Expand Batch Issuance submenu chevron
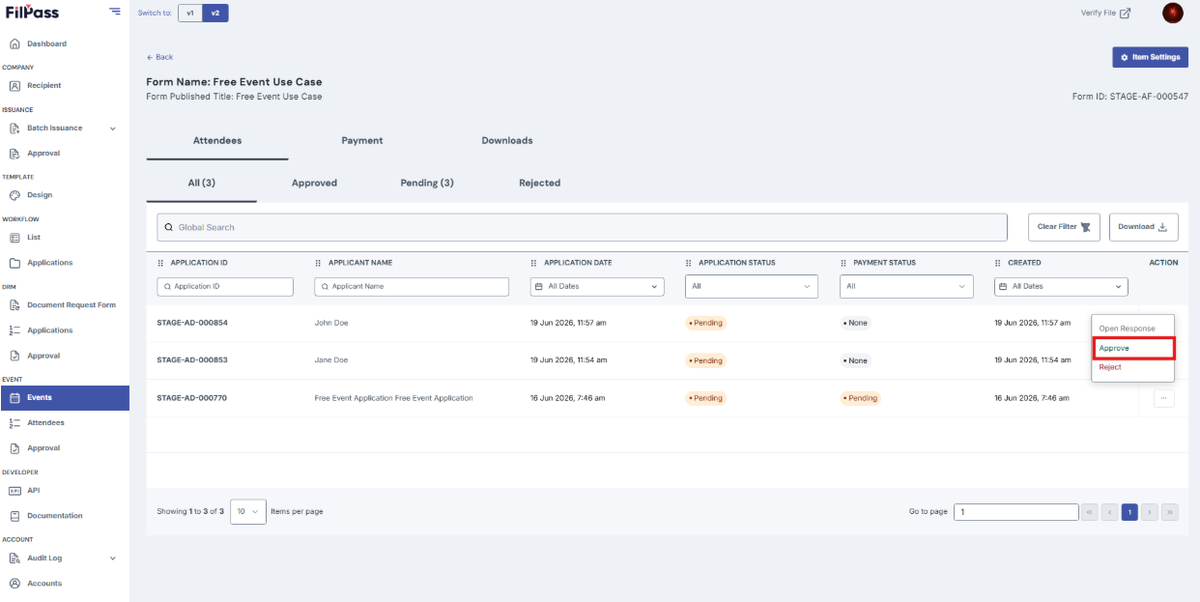This screenshot has height=602, width=1200. coord(112,128)
